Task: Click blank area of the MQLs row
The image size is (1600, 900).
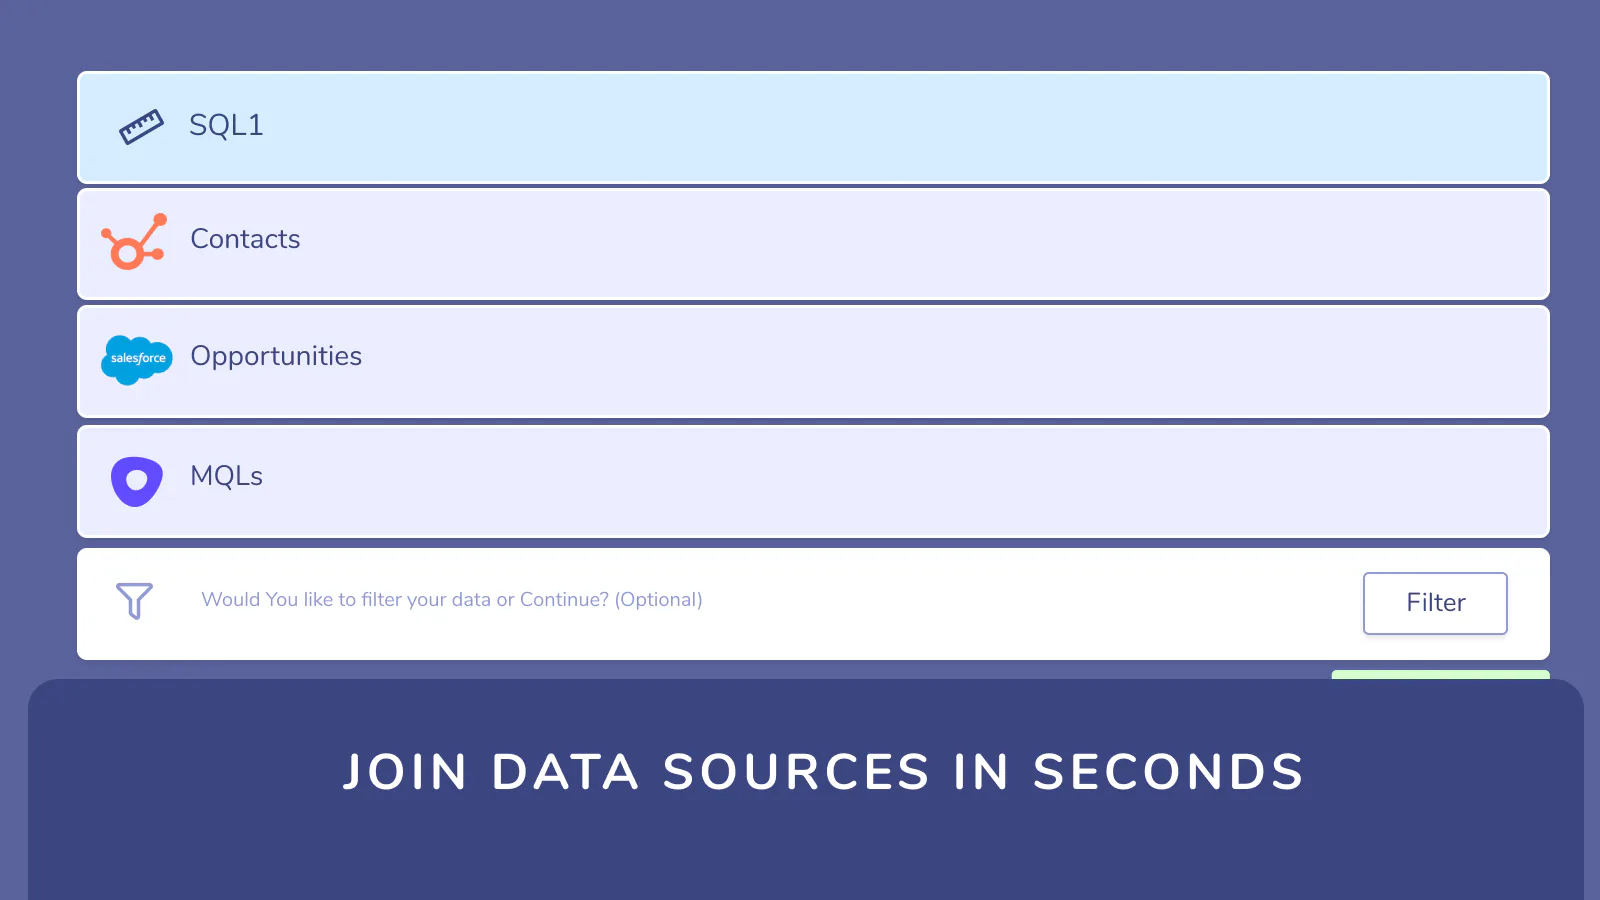Action: tap(900, 482)
